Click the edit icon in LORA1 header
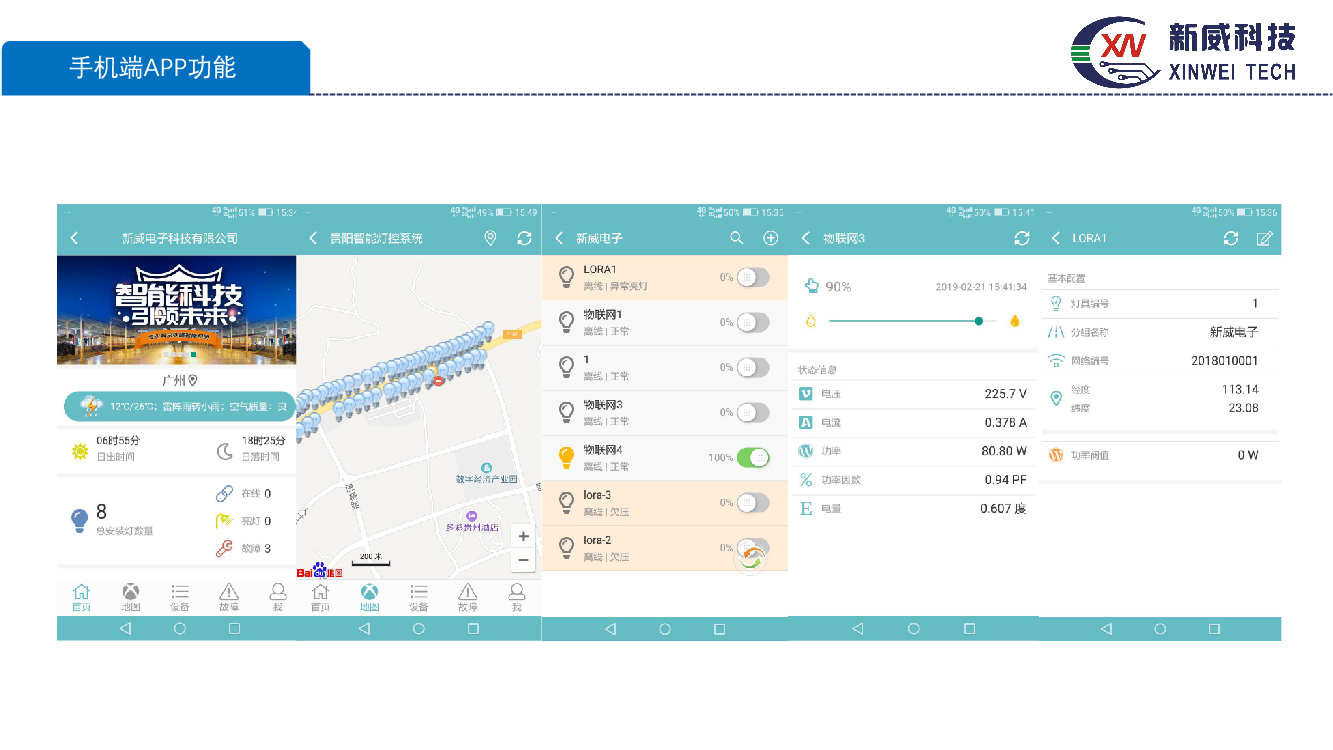The width and height of the screenshot is (1333, 750). click(1264, 238)
